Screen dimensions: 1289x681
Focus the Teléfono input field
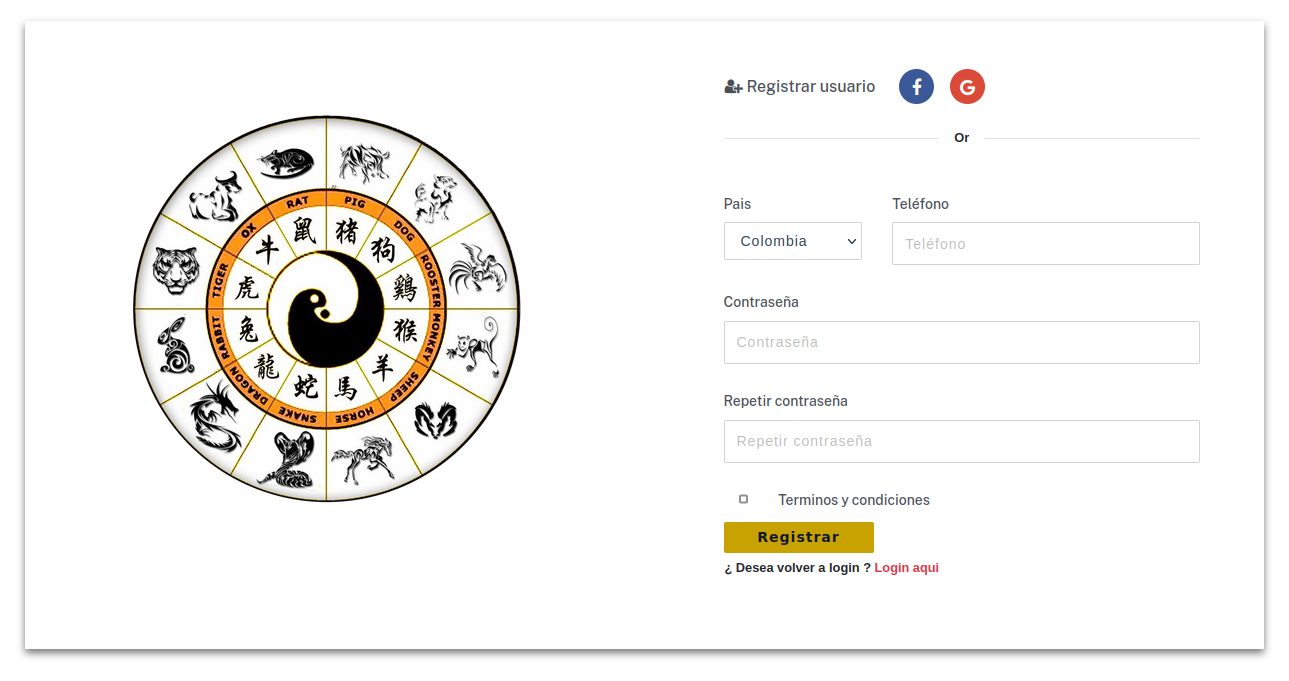[1045, 243]
